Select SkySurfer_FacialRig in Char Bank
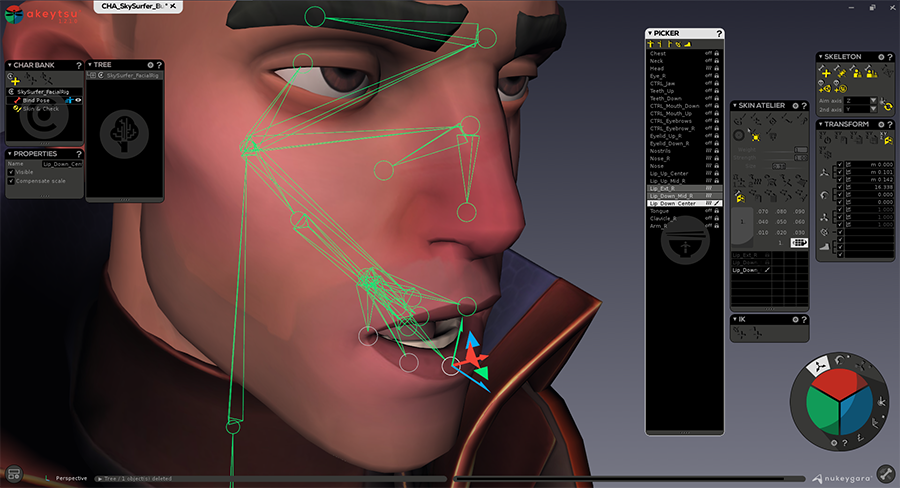This screenshot has height=488, width=900. click(x=45, y=92)
